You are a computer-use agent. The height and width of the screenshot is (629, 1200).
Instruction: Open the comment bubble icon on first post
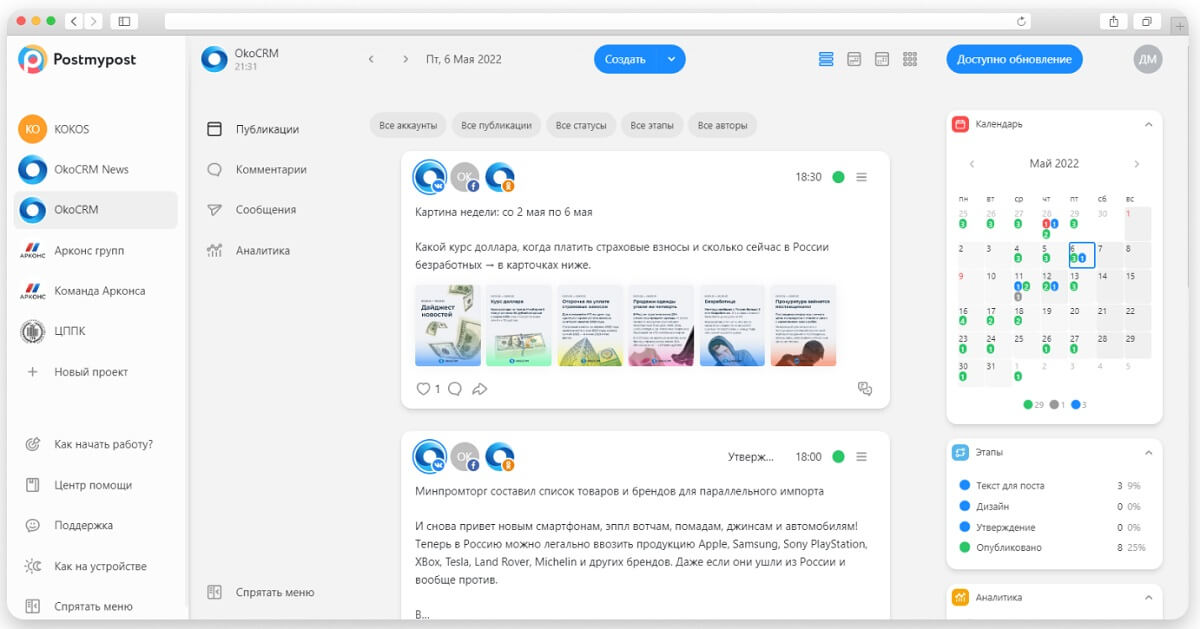point(454,389)
